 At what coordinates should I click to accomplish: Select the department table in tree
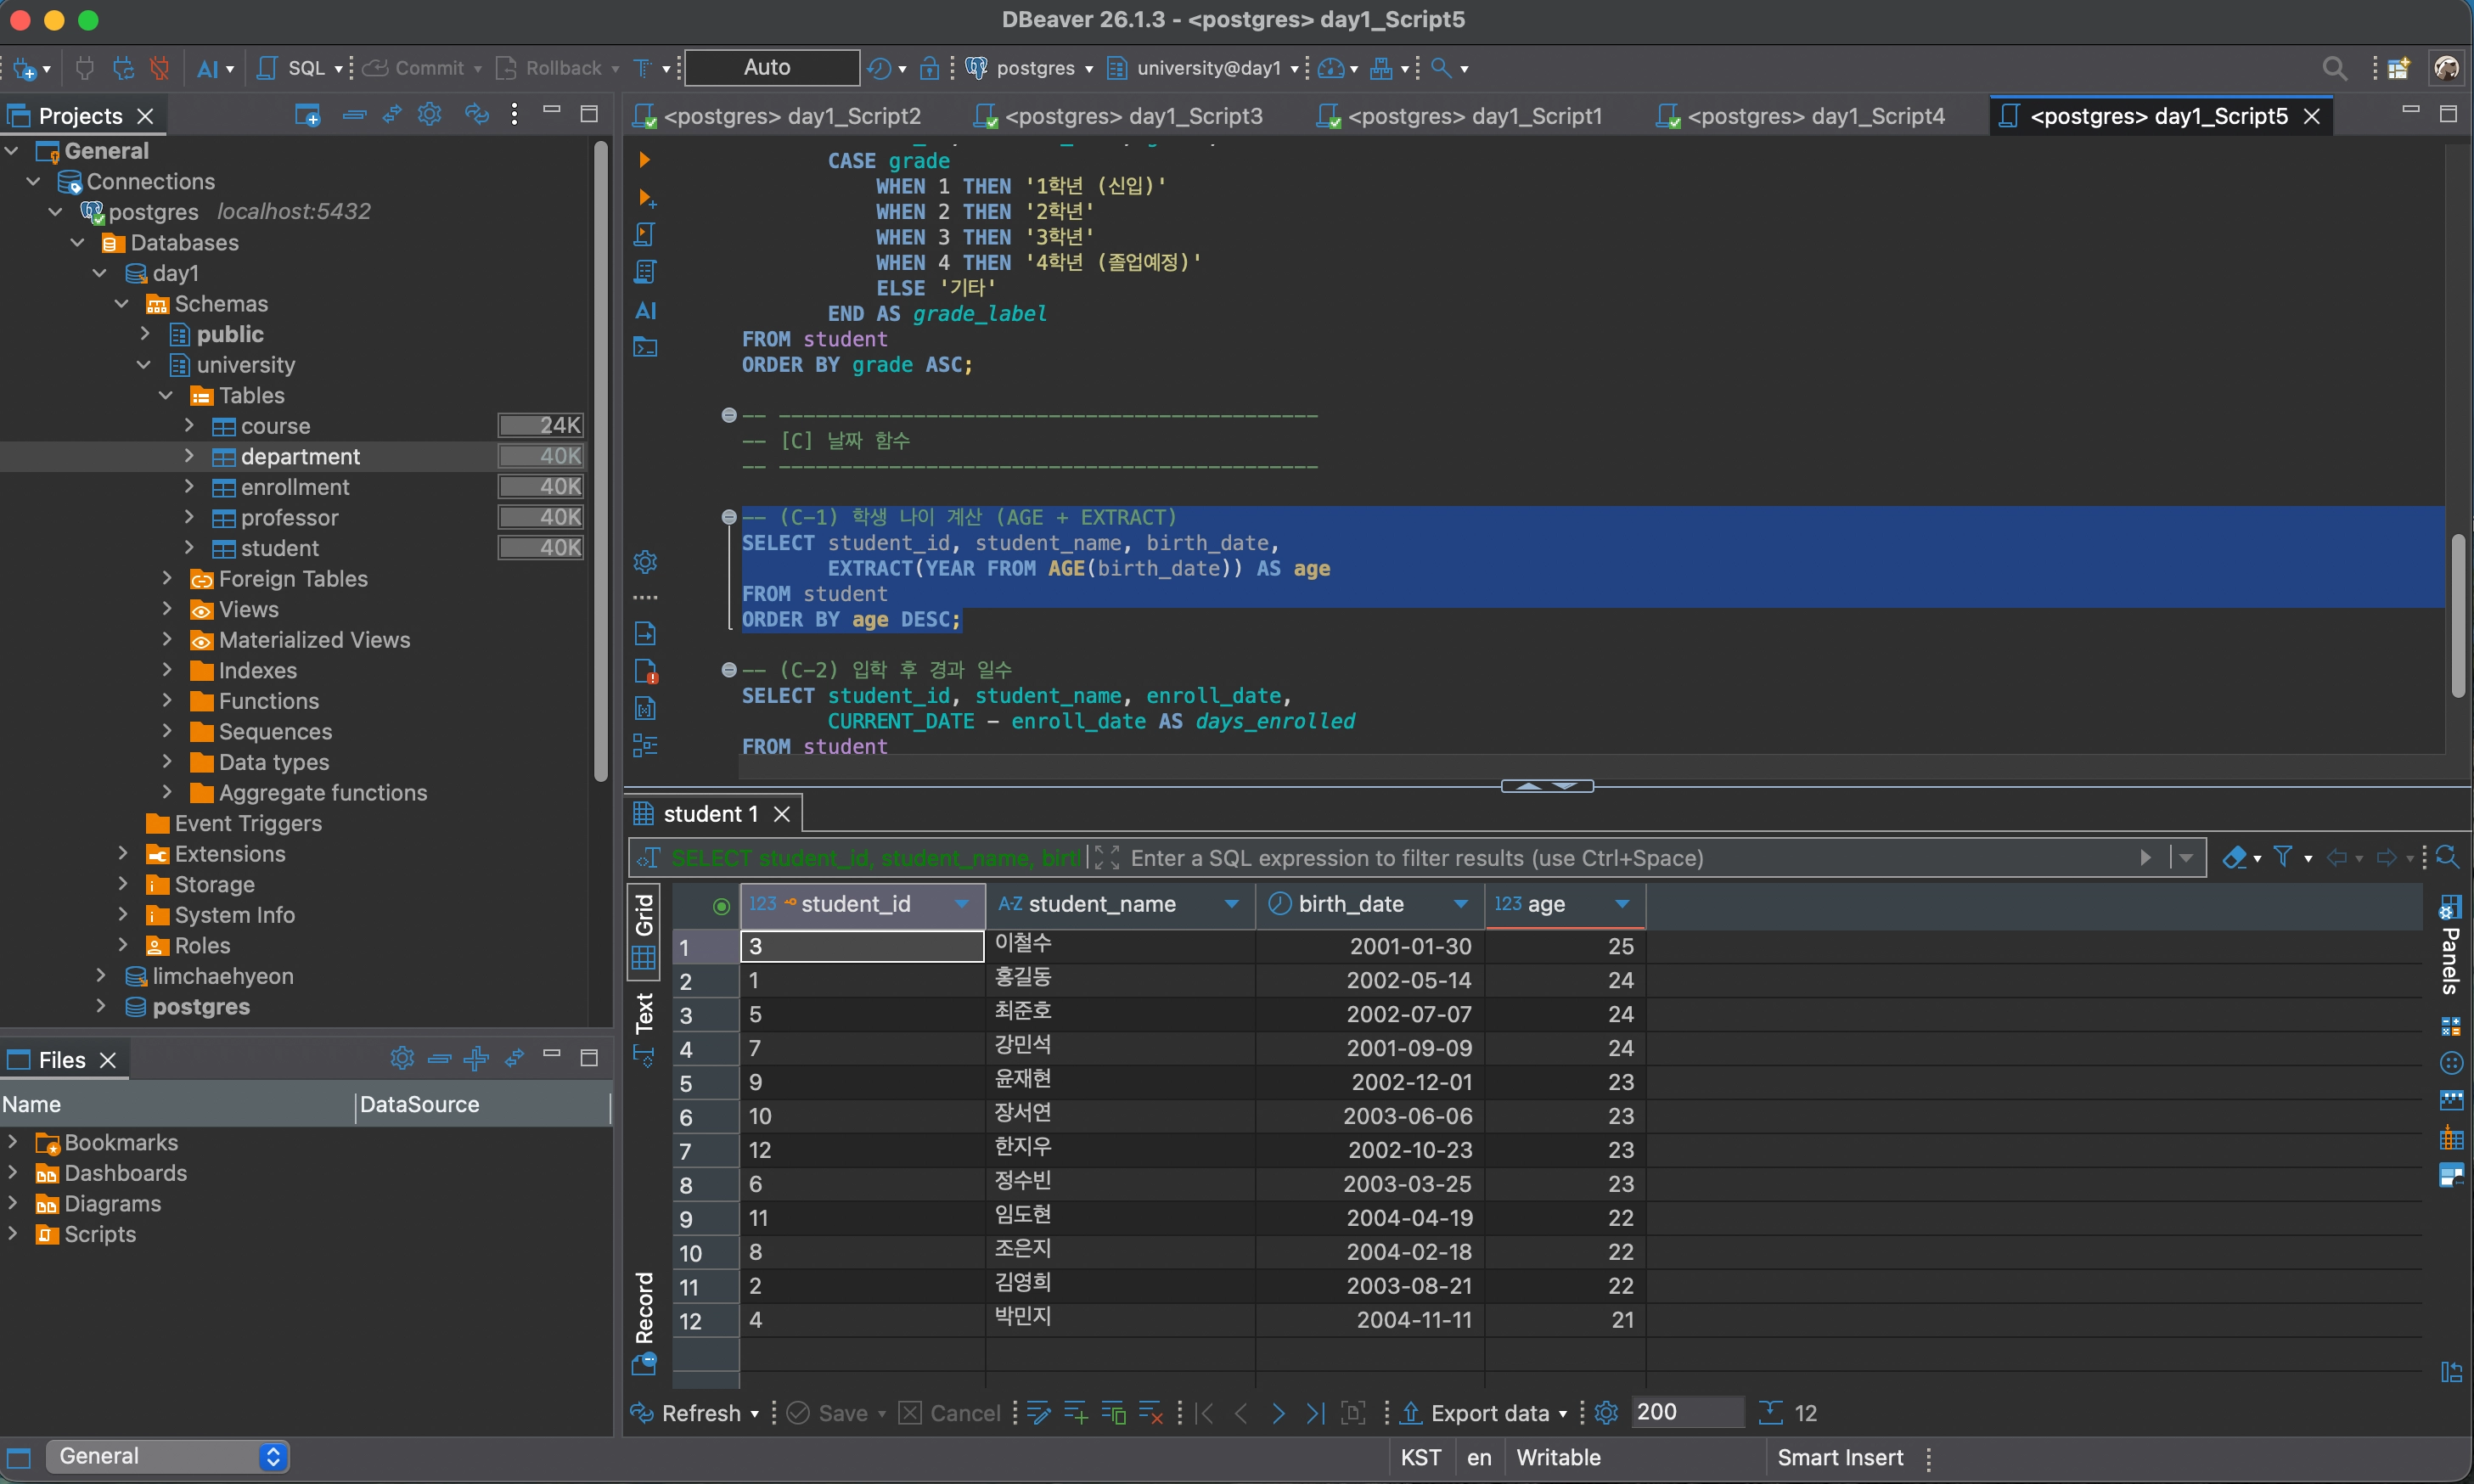[300, 457]
